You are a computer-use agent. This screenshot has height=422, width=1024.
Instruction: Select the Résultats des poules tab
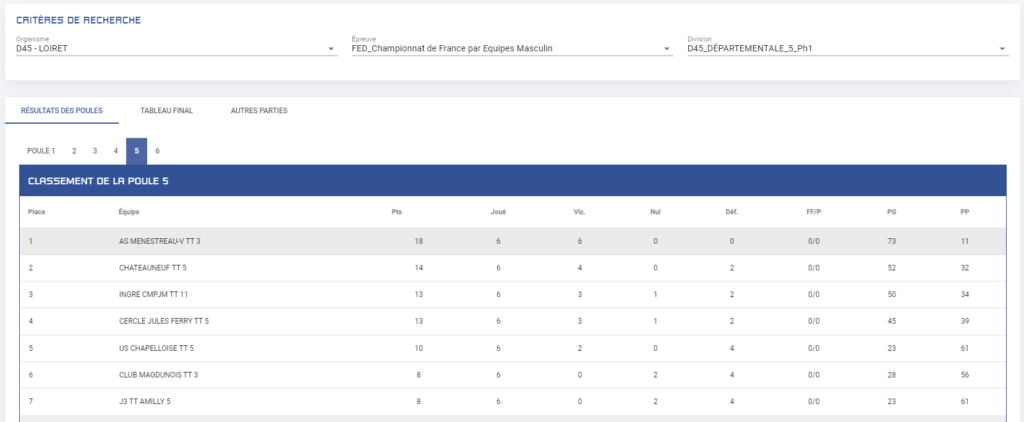61,110
